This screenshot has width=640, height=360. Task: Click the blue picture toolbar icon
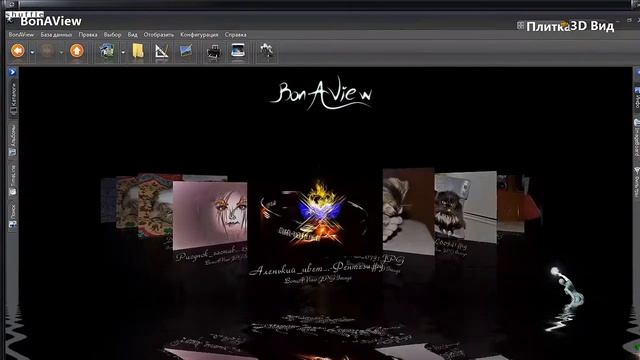pos(186,51)
